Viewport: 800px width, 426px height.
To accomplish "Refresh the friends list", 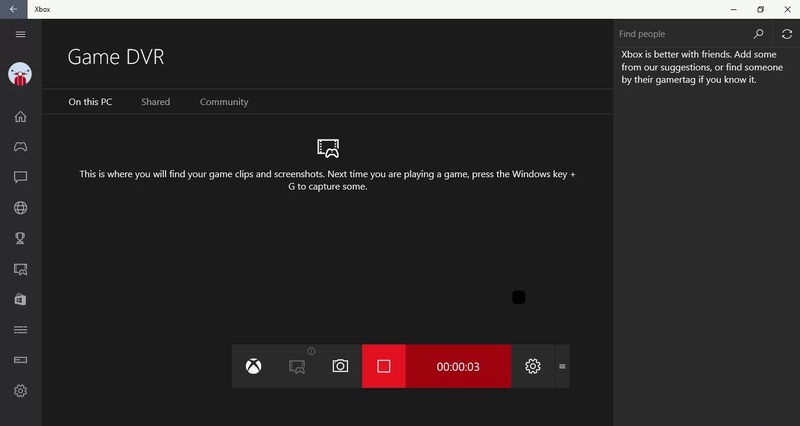I will (787, 34).
